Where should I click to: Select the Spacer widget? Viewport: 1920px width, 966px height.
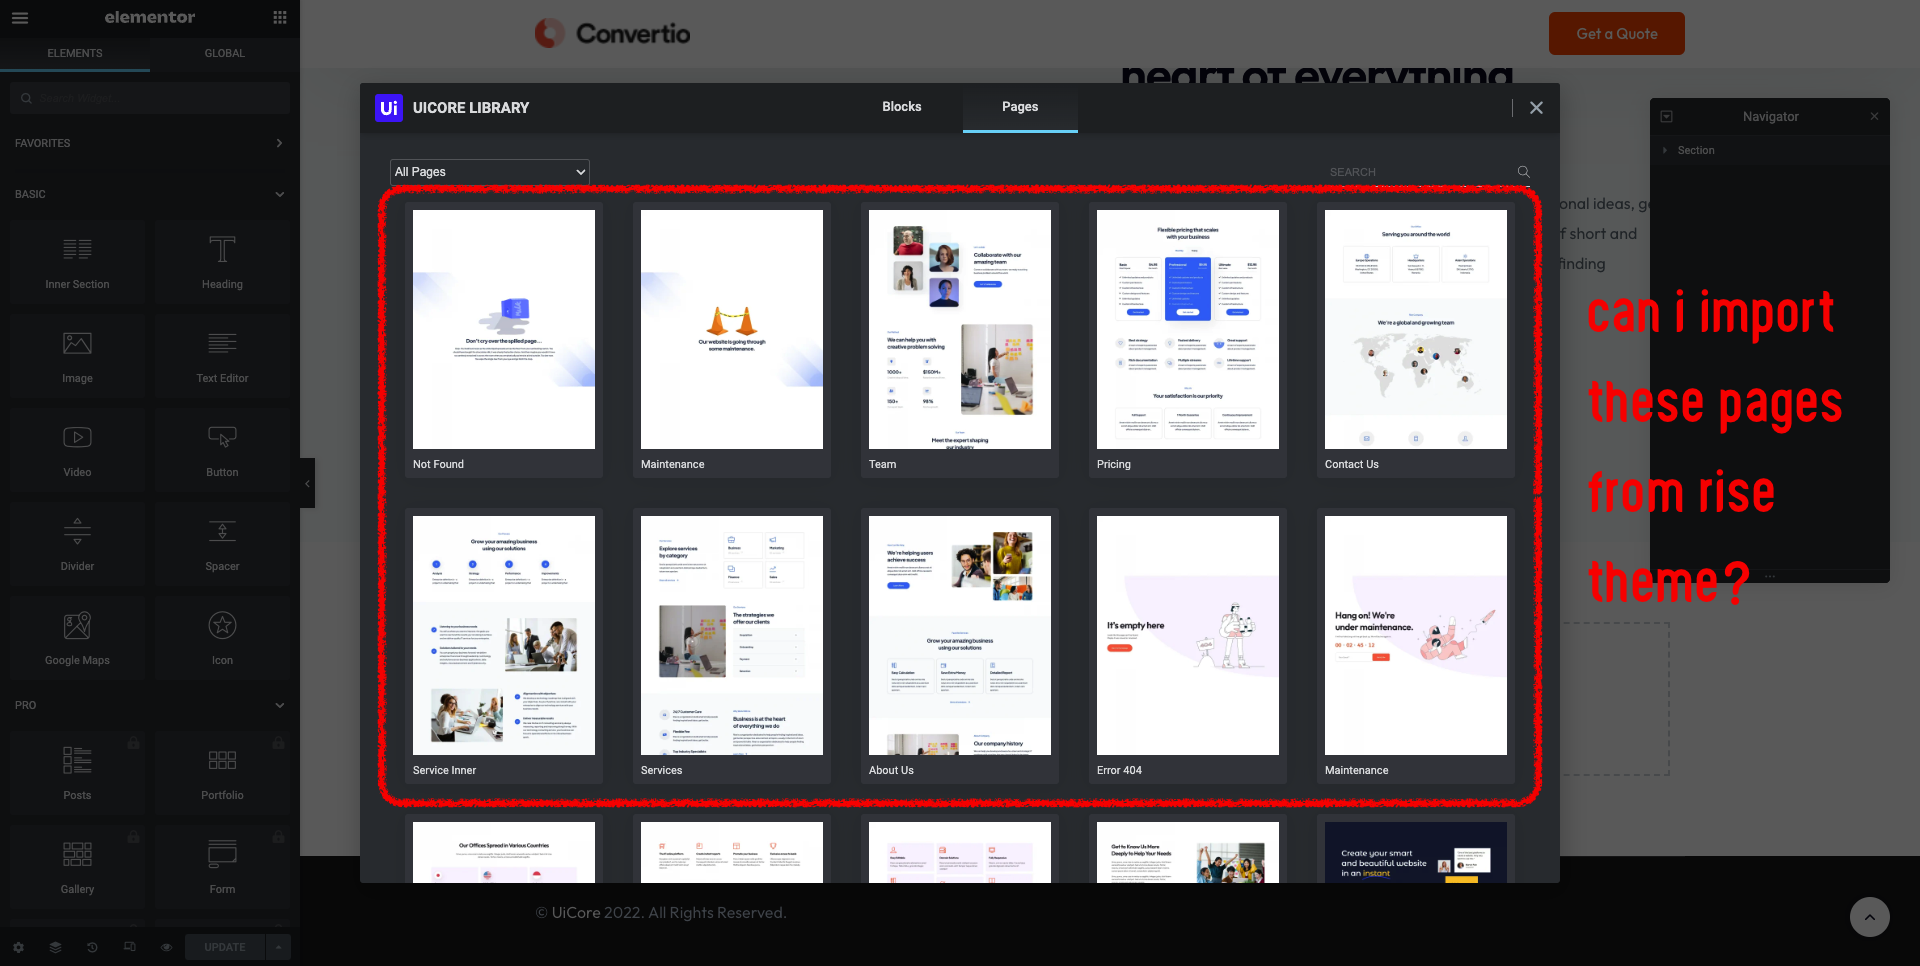[222, 544]
